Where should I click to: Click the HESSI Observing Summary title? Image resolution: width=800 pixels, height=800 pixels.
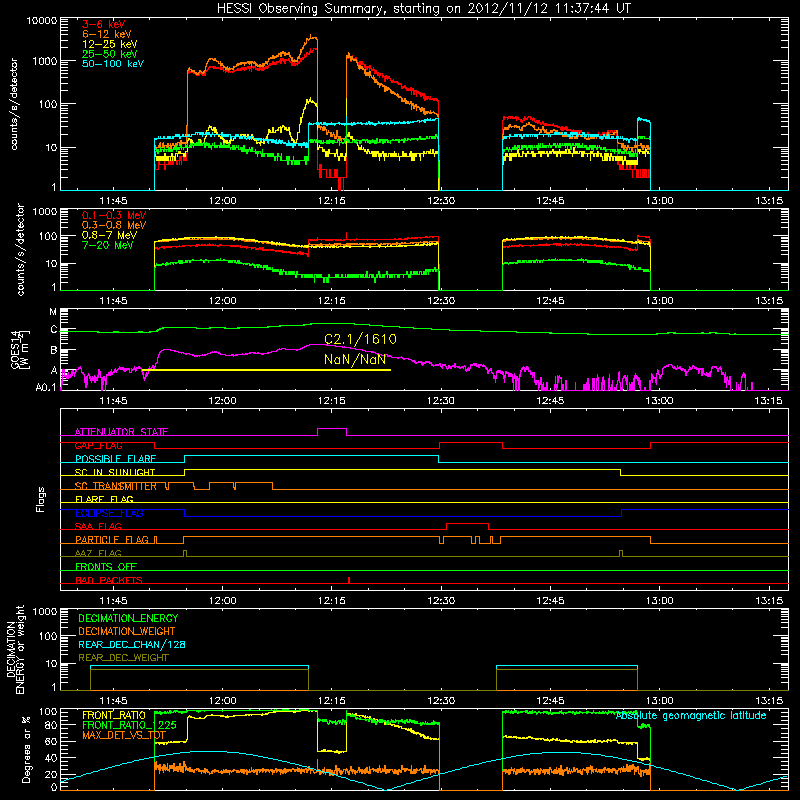423,8
